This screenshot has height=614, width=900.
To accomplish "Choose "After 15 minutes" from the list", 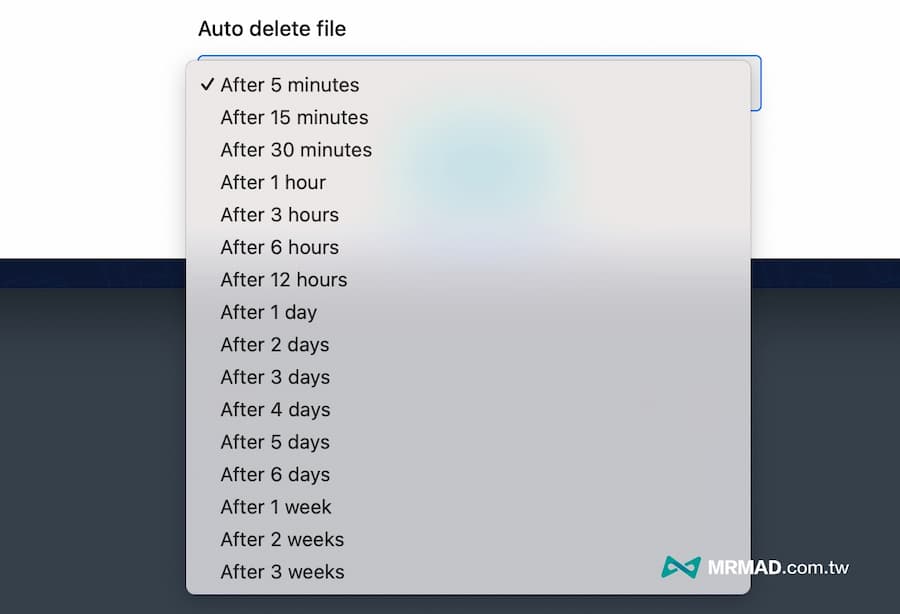I will pyautogui.click(x=294, y=118).
